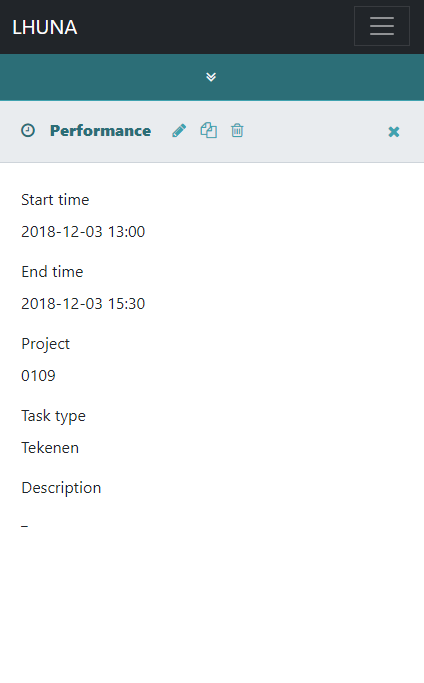Go to the LHUNA home link
This screenshot has width=424, height=683.
coord(44,27)
